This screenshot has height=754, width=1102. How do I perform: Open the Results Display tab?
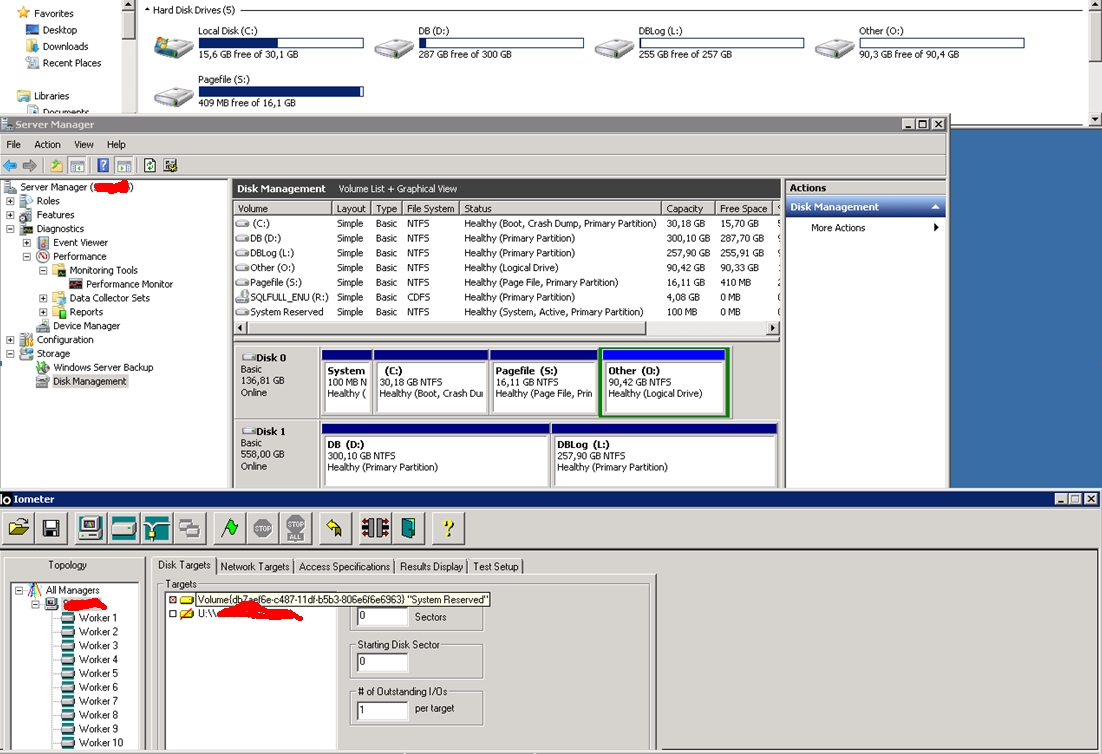[431, 567]
